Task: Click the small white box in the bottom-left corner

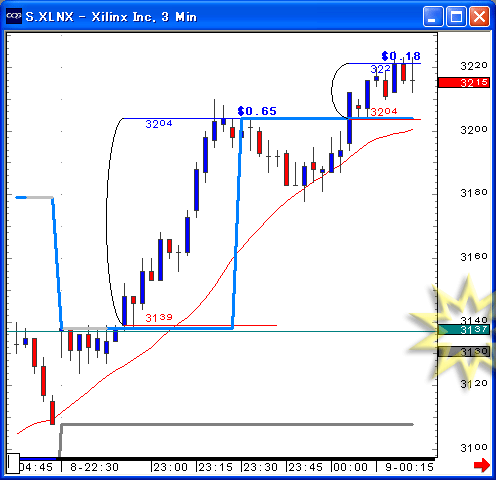Action: click(13, 463)
